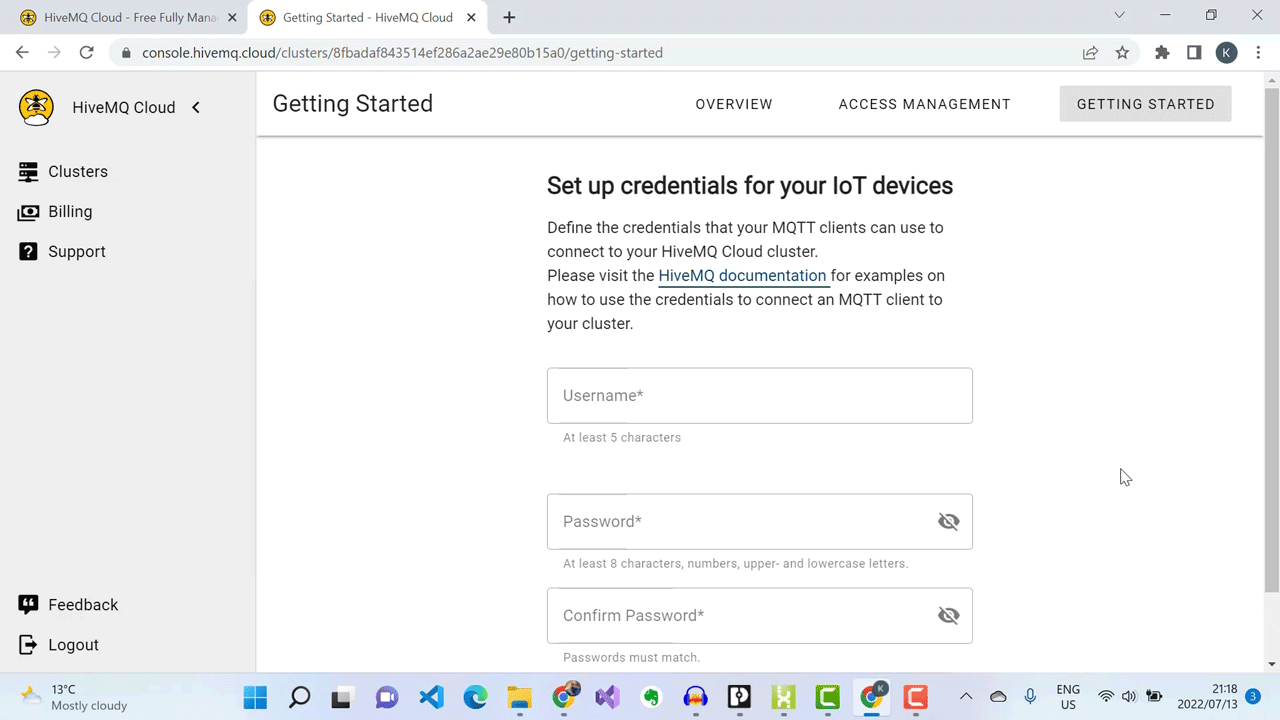Open Windows Search from the taskbar
Screen dimensions: 1280x720
299,697
